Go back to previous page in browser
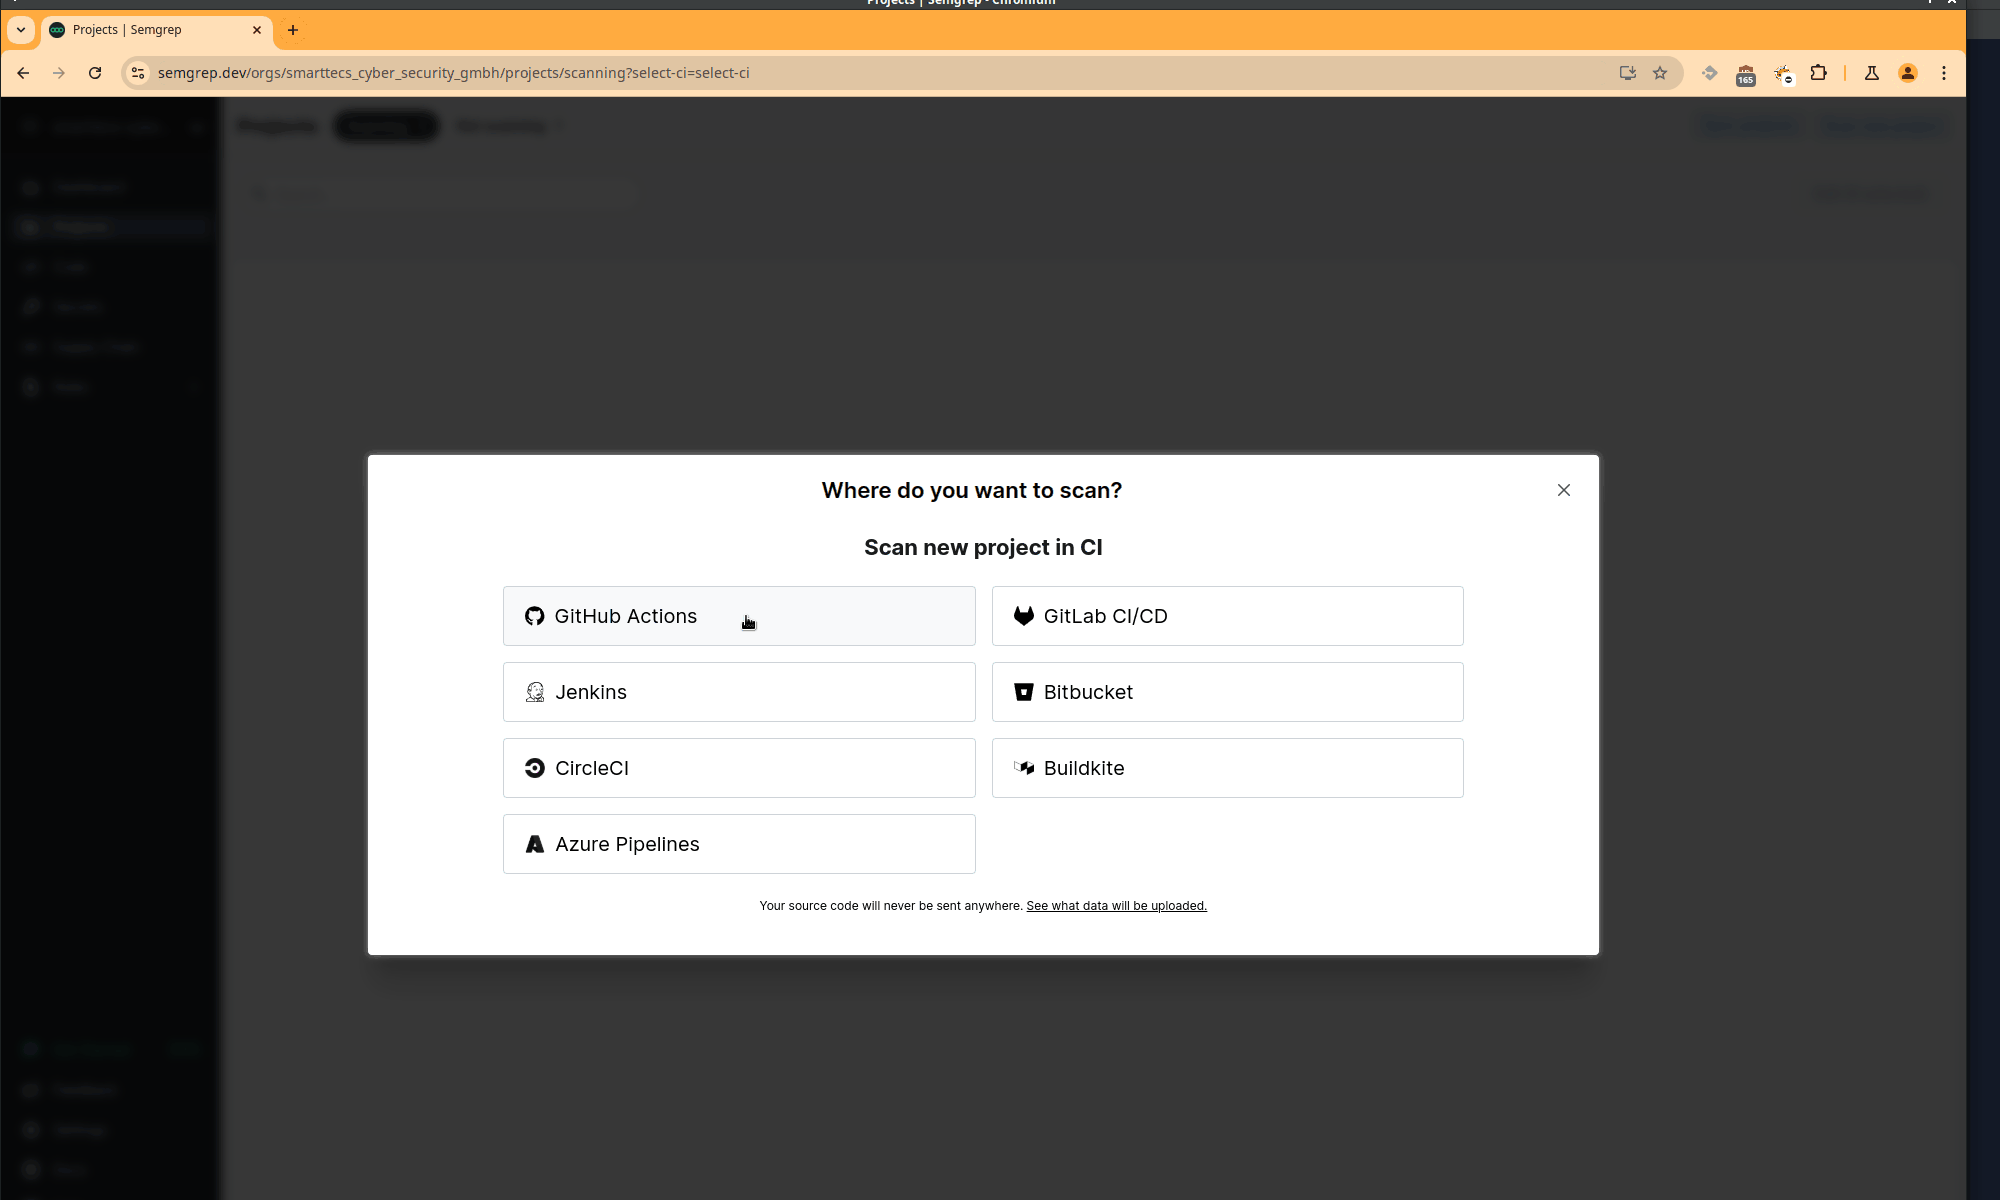 [x=23, y=73]
